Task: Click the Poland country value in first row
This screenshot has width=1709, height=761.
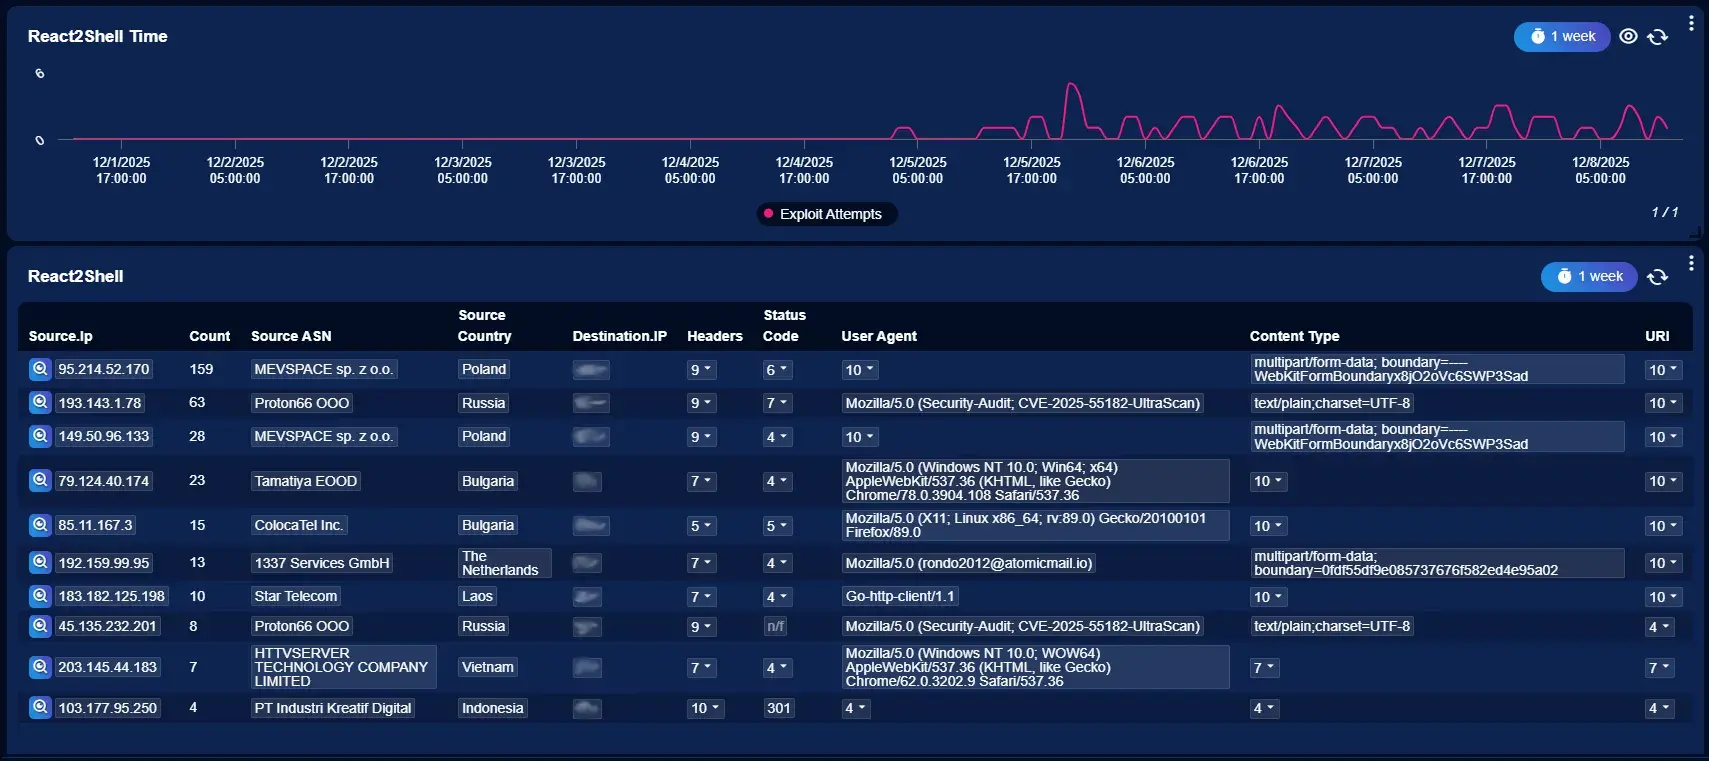Action: 484,369
